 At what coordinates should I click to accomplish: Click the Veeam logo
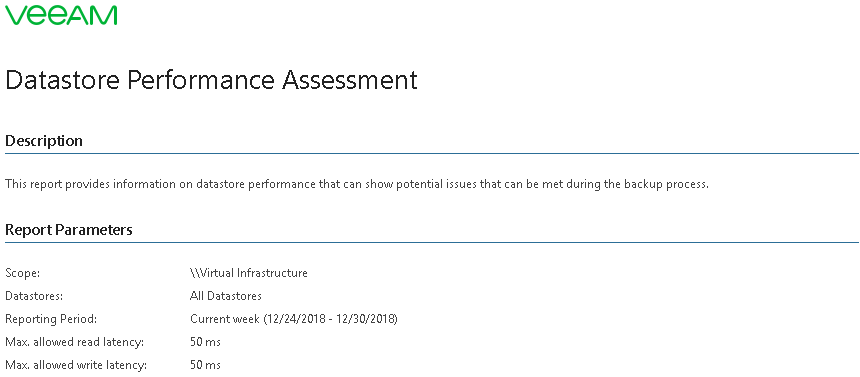pyautogui.click(x=61, y=15)
